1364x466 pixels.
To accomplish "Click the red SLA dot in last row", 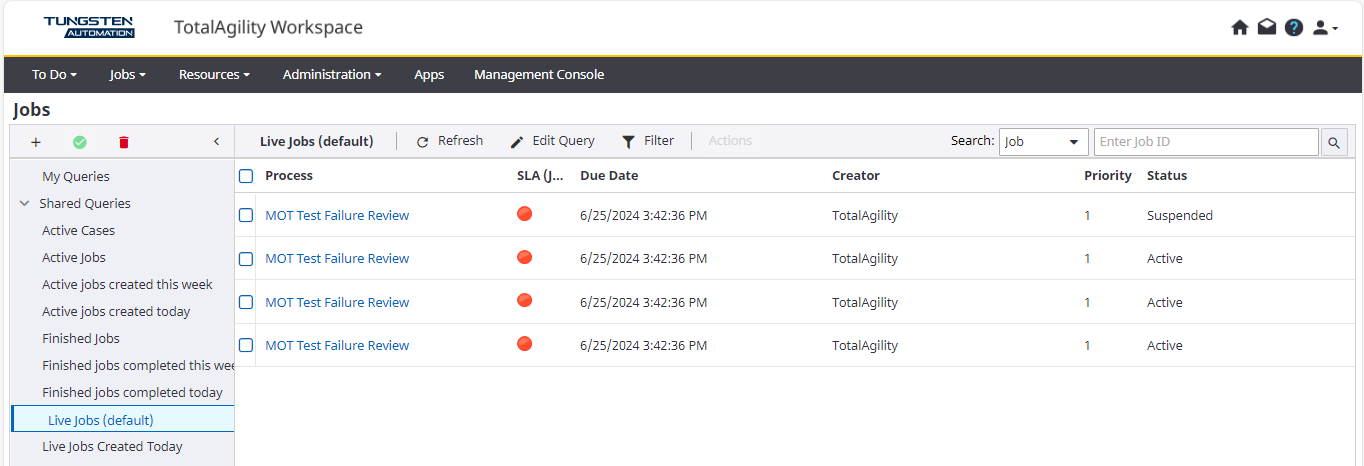I will pos(524,344).
